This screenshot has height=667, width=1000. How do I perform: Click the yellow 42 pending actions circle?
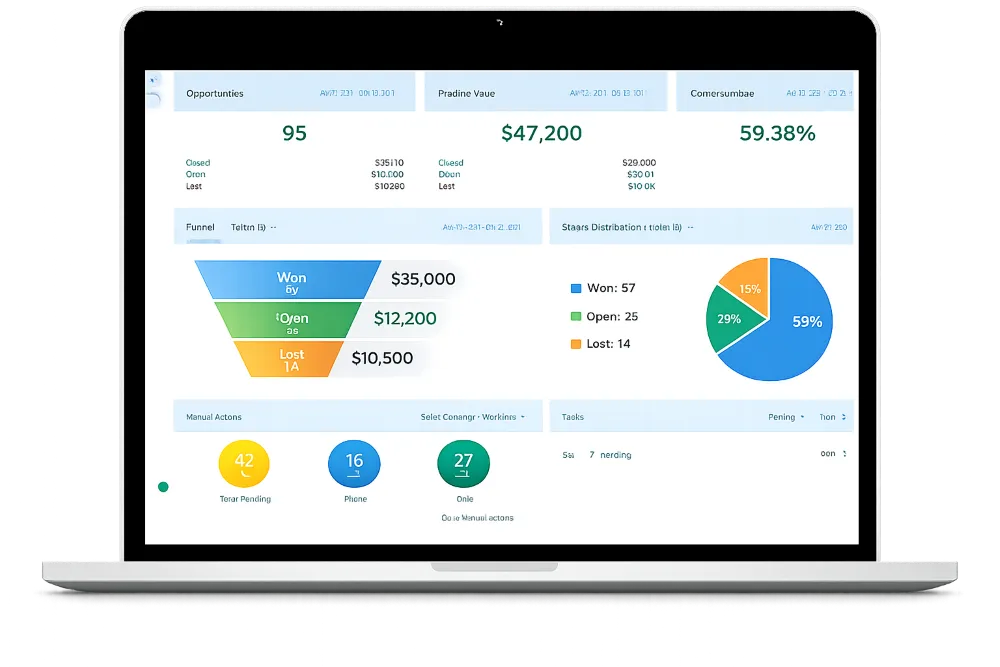pyautogui.click(x=244, y=464)
